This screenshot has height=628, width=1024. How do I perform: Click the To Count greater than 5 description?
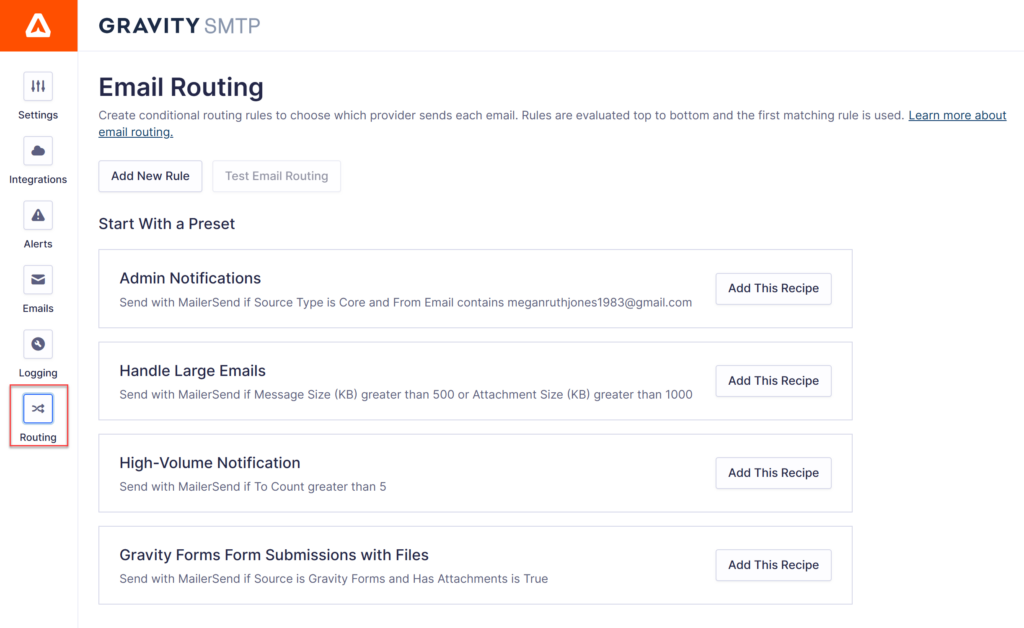click(x=253, y=487)
